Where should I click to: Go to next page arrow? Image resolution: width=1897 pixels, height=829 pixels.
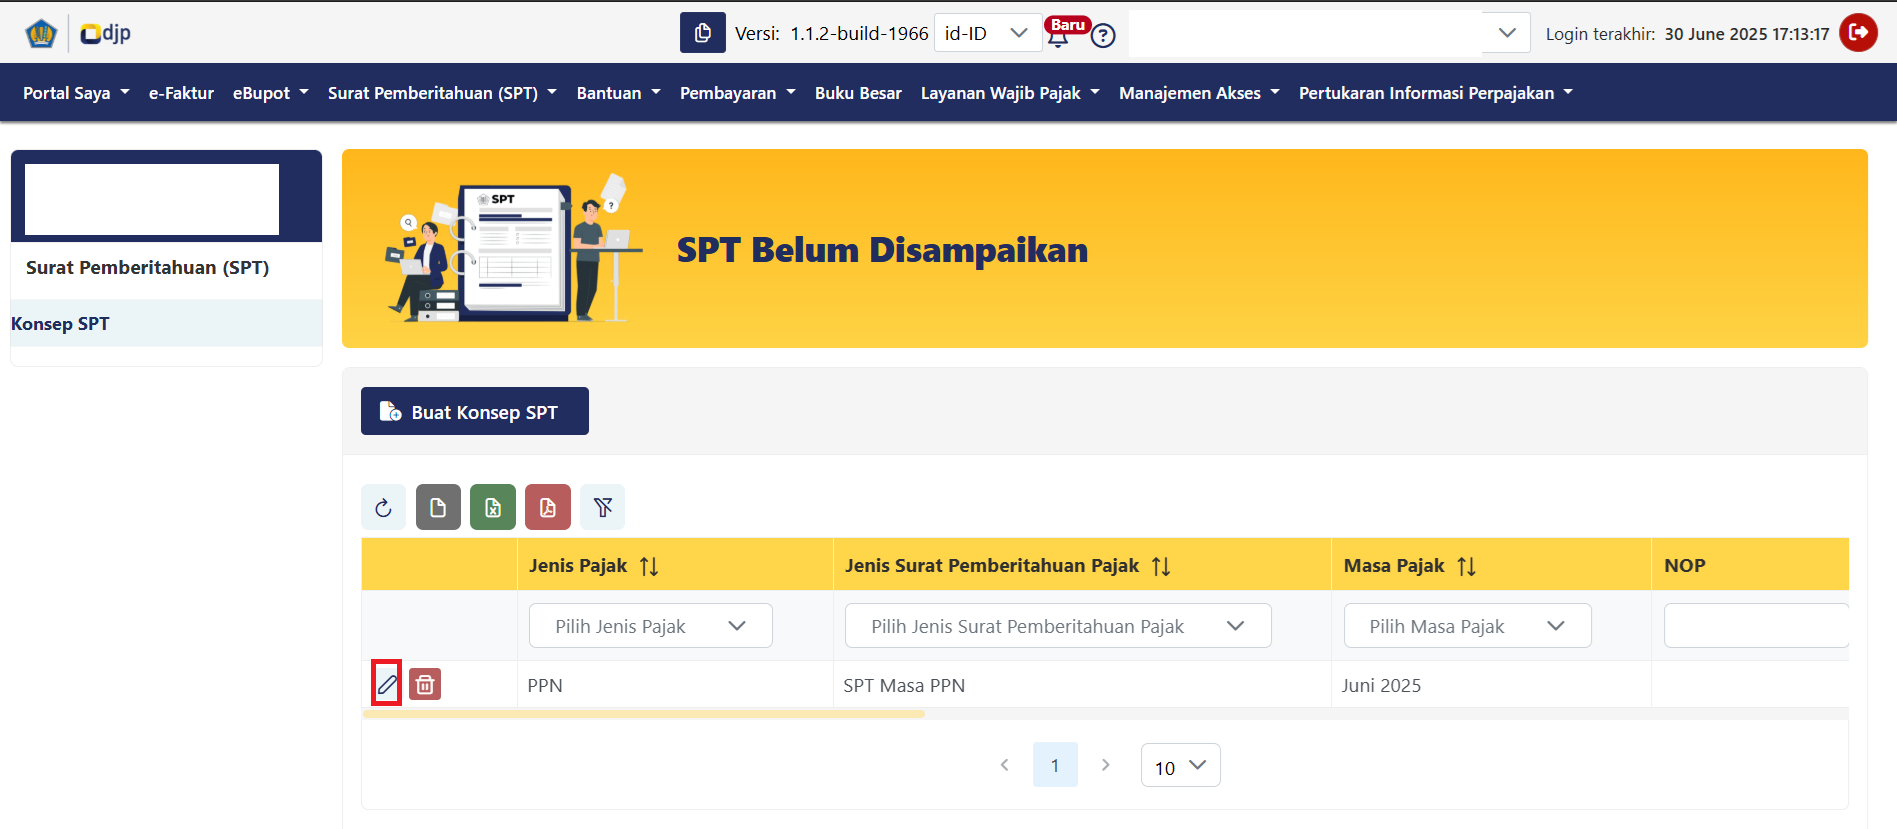1105,765
